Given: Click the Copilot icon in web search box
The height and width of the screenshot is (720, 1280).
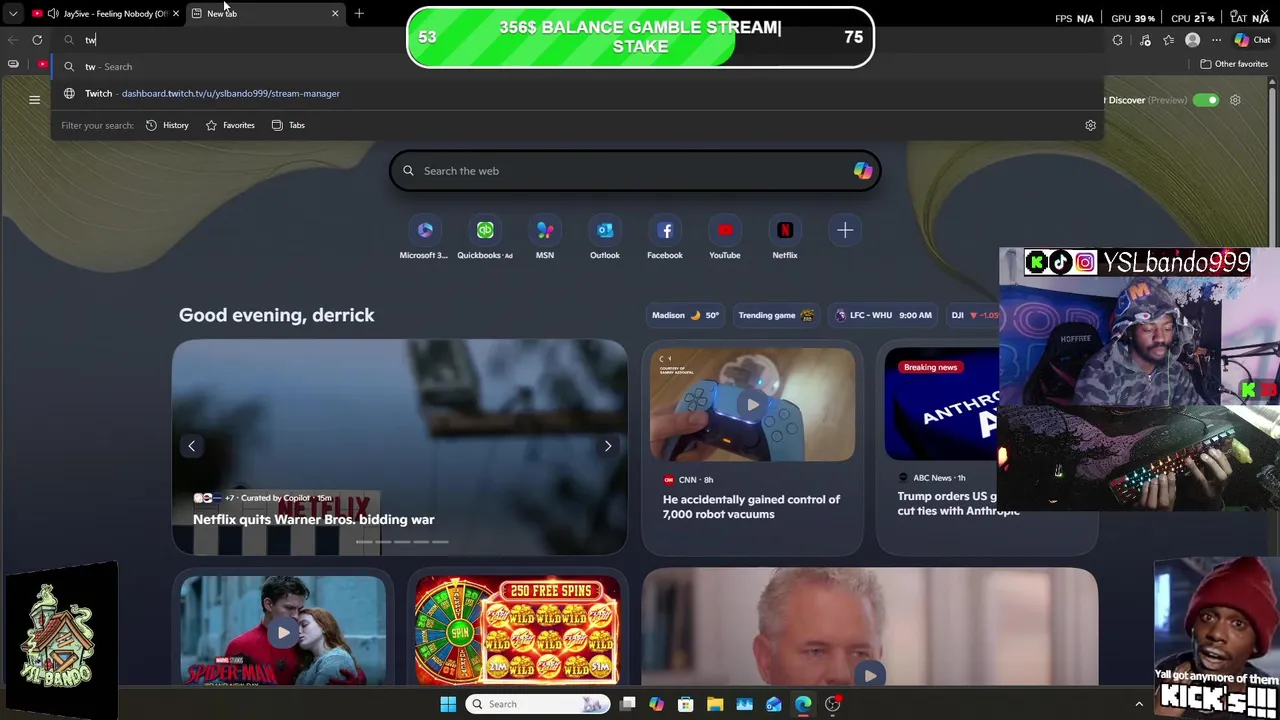Looking at the screenshot, I should tap(863, 171).
